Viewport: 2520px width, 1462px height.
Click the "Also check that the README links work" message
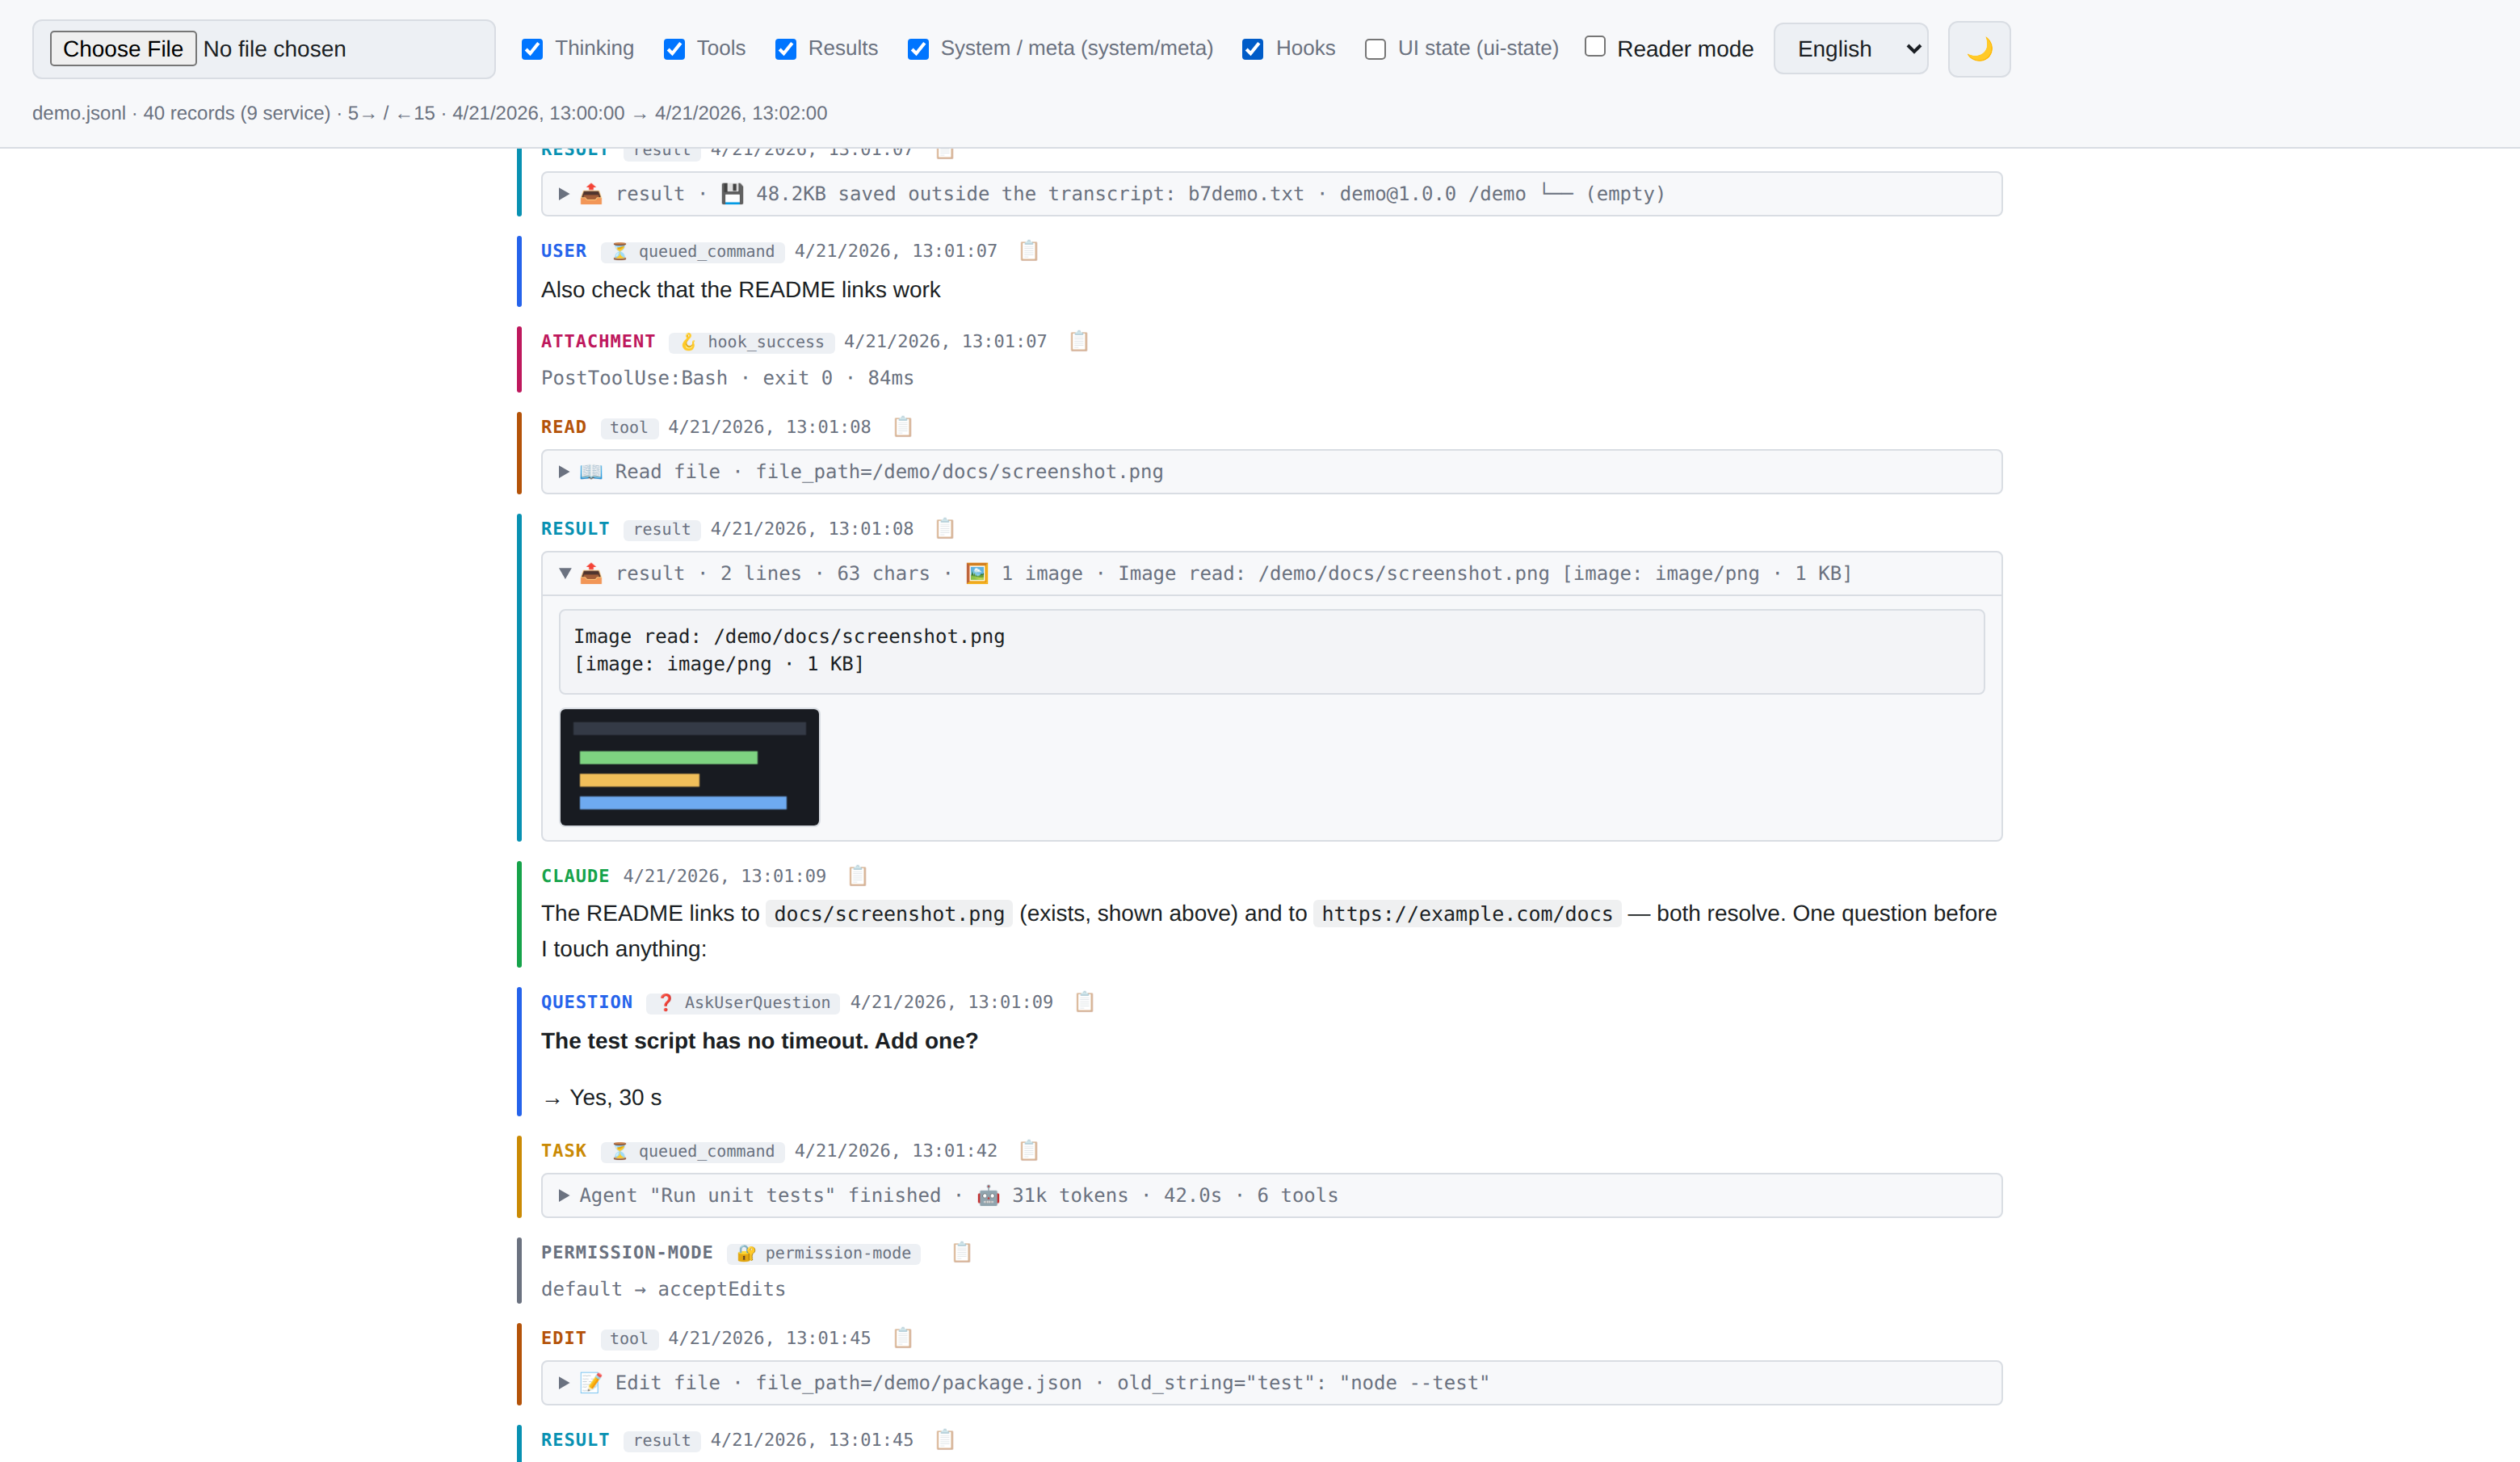[740, 290]
